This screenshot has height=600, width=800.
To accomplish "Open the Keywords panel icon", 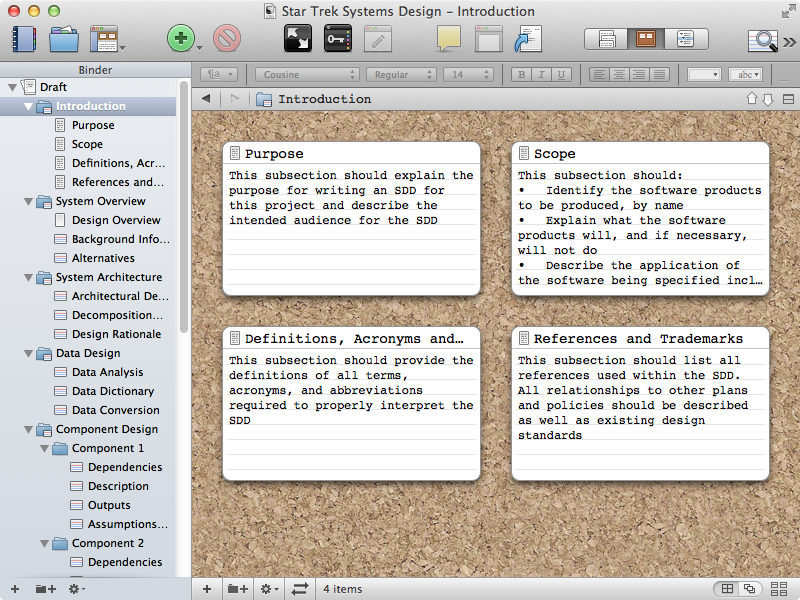I will (x=338, y=39).
